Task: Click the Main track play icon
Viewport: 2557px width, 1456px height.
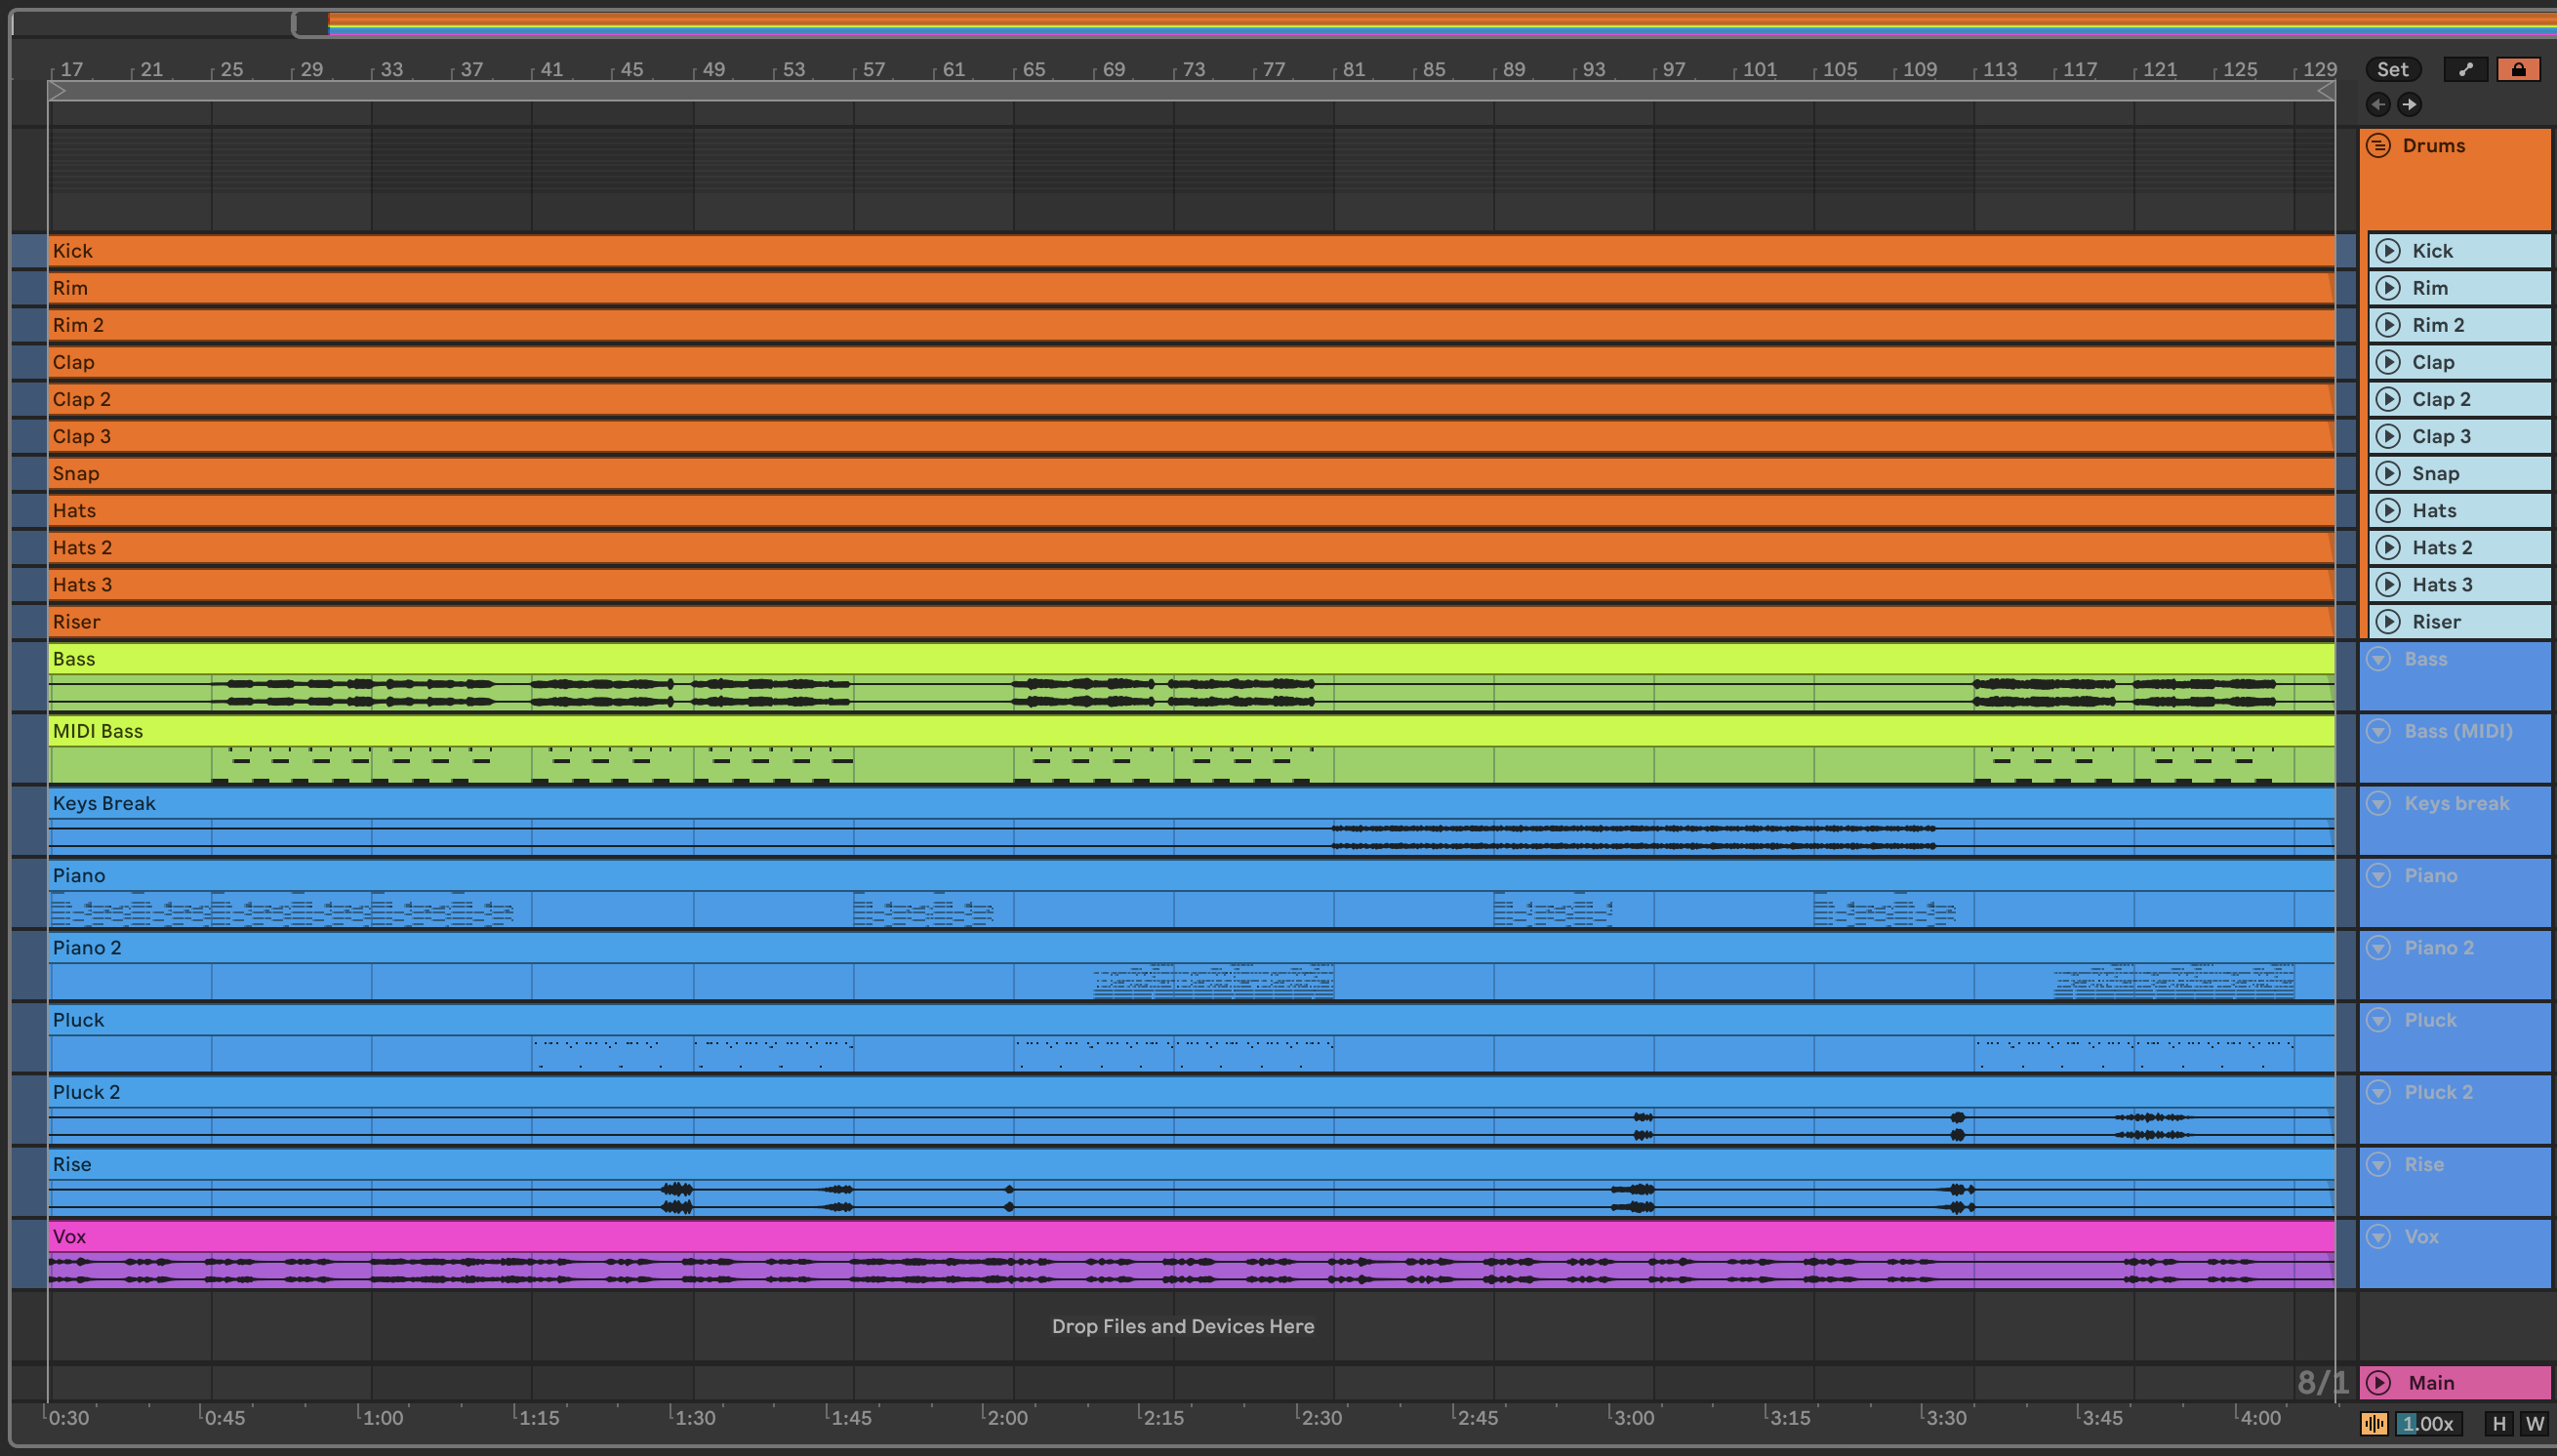Action: point(2379,1383)
